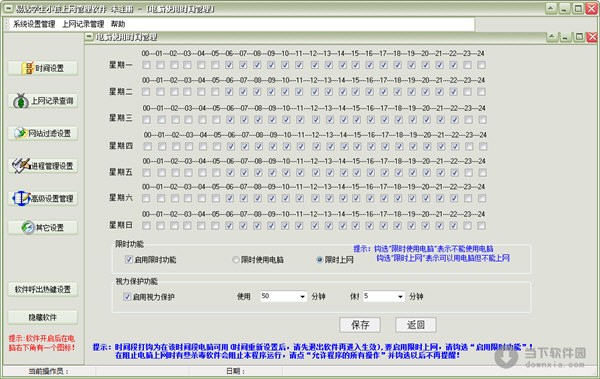Open the 上网记录管理 menu
The width and height of the screenshot is (600, 379).
coord(83,24)
